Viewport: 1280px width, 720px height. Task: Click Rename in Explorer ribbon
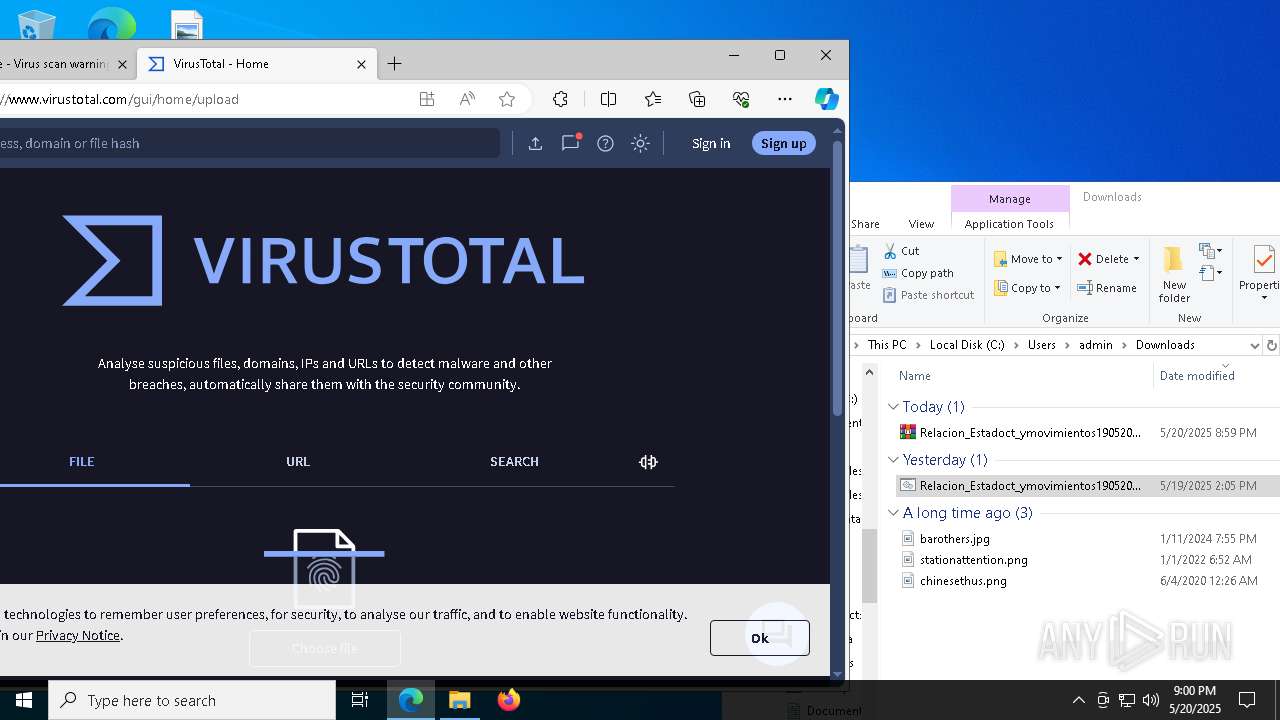point(1107,288)
